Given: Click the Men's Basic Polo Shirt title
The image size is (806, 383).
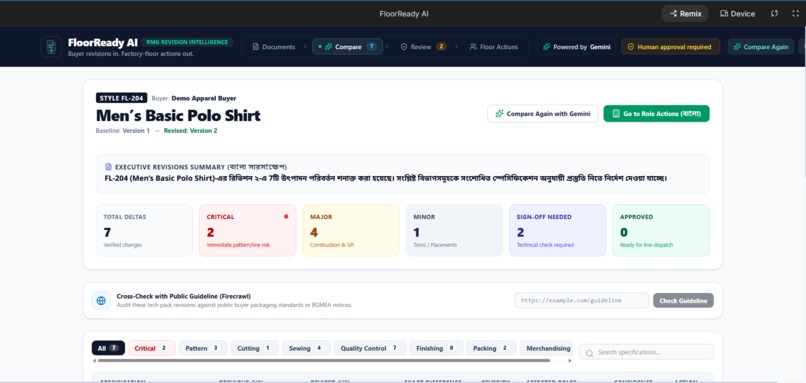Looking at the screenshot, I should coord(178,115).
